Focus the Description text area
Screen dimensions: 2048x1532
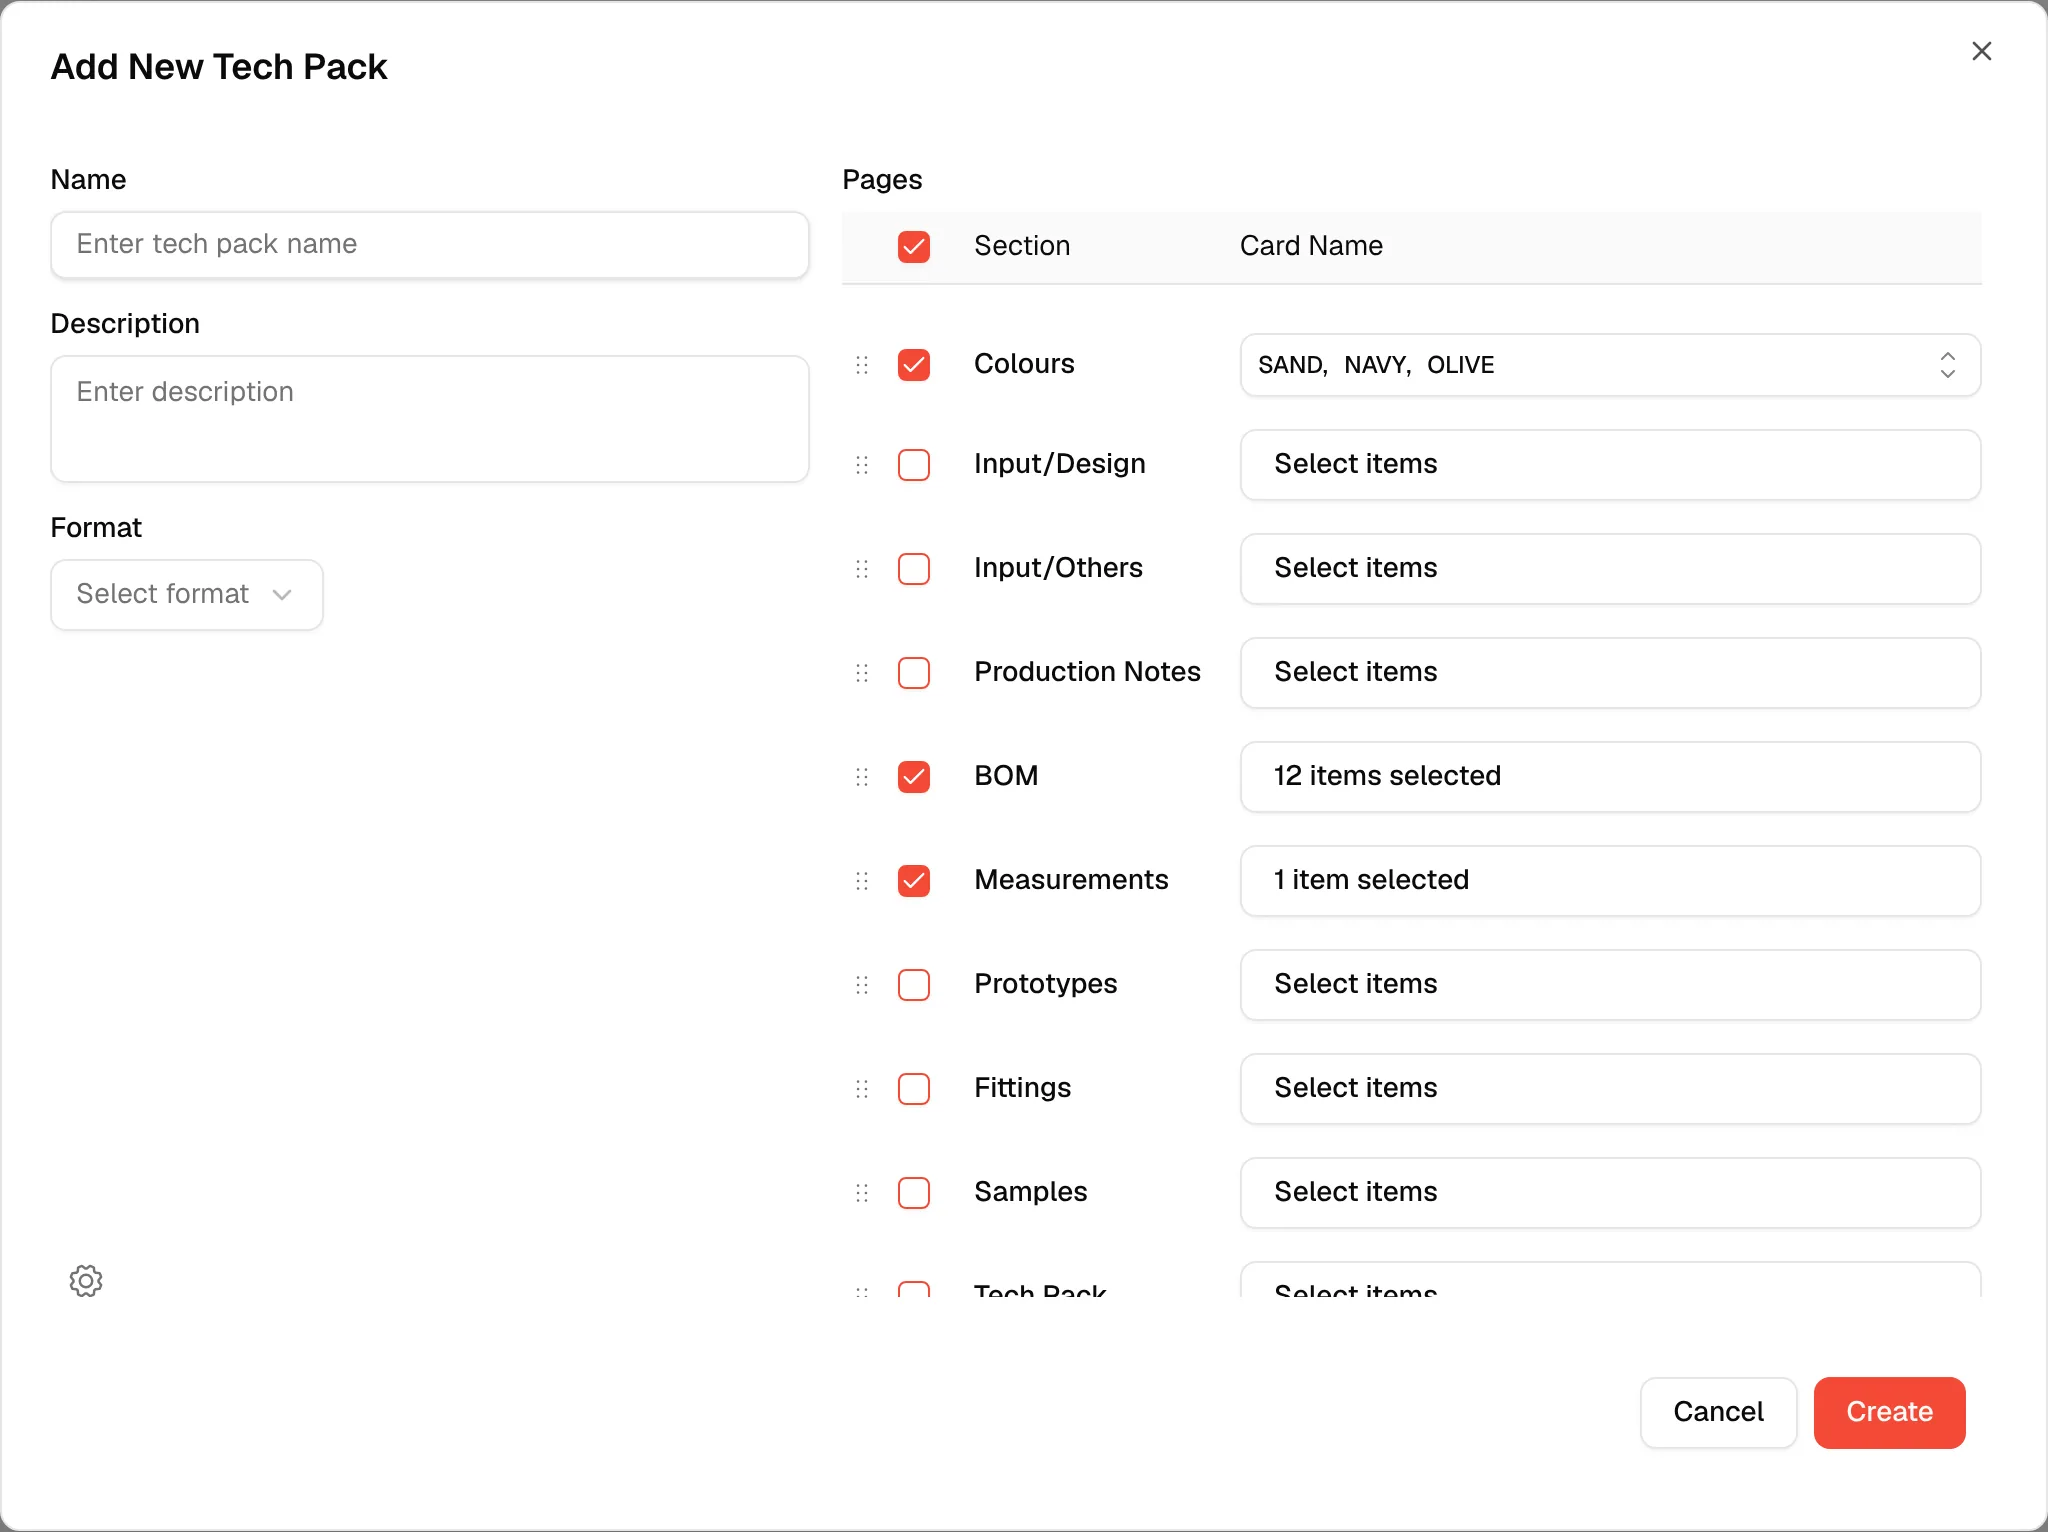pos(430,419)
